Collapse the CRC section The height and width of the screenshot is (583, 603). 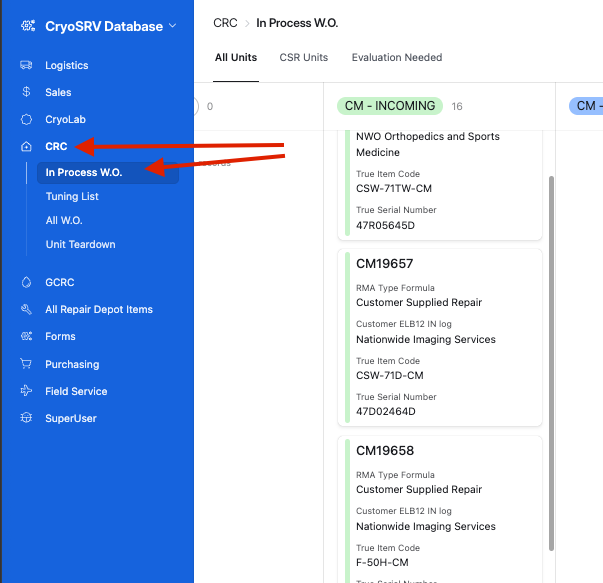pos(56,147)
